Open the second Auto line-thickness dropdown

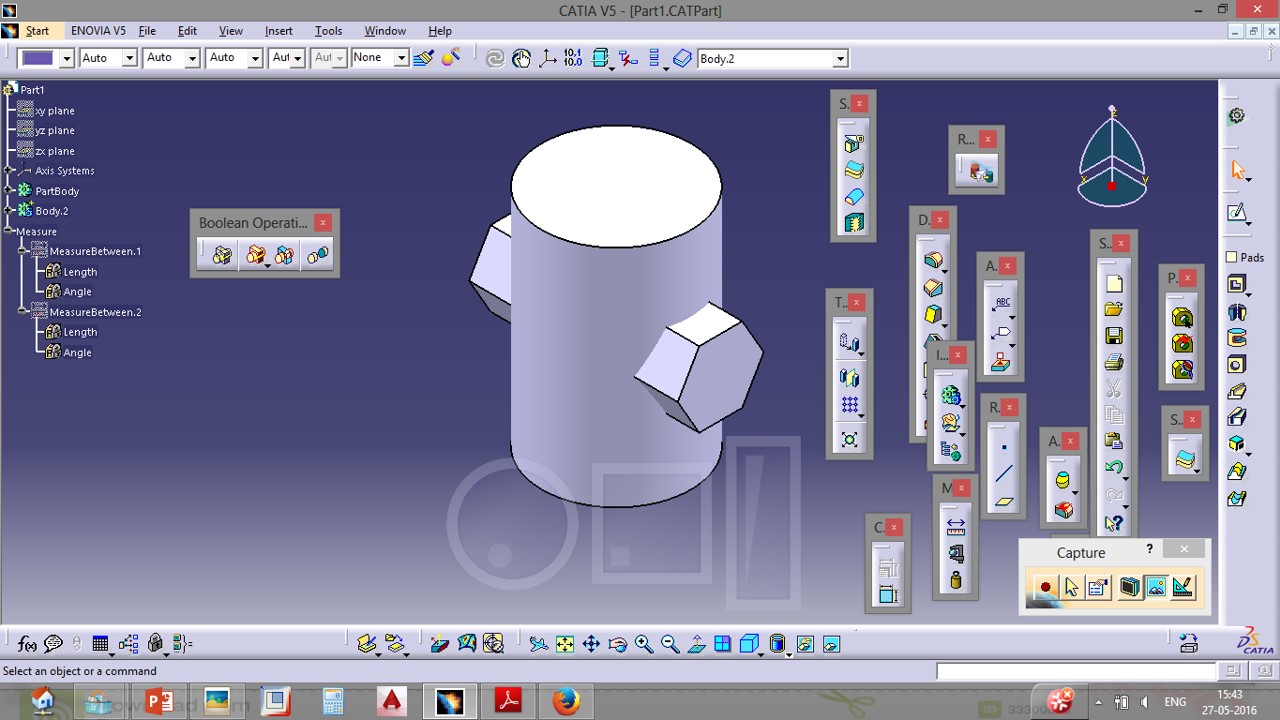point(192,59)
